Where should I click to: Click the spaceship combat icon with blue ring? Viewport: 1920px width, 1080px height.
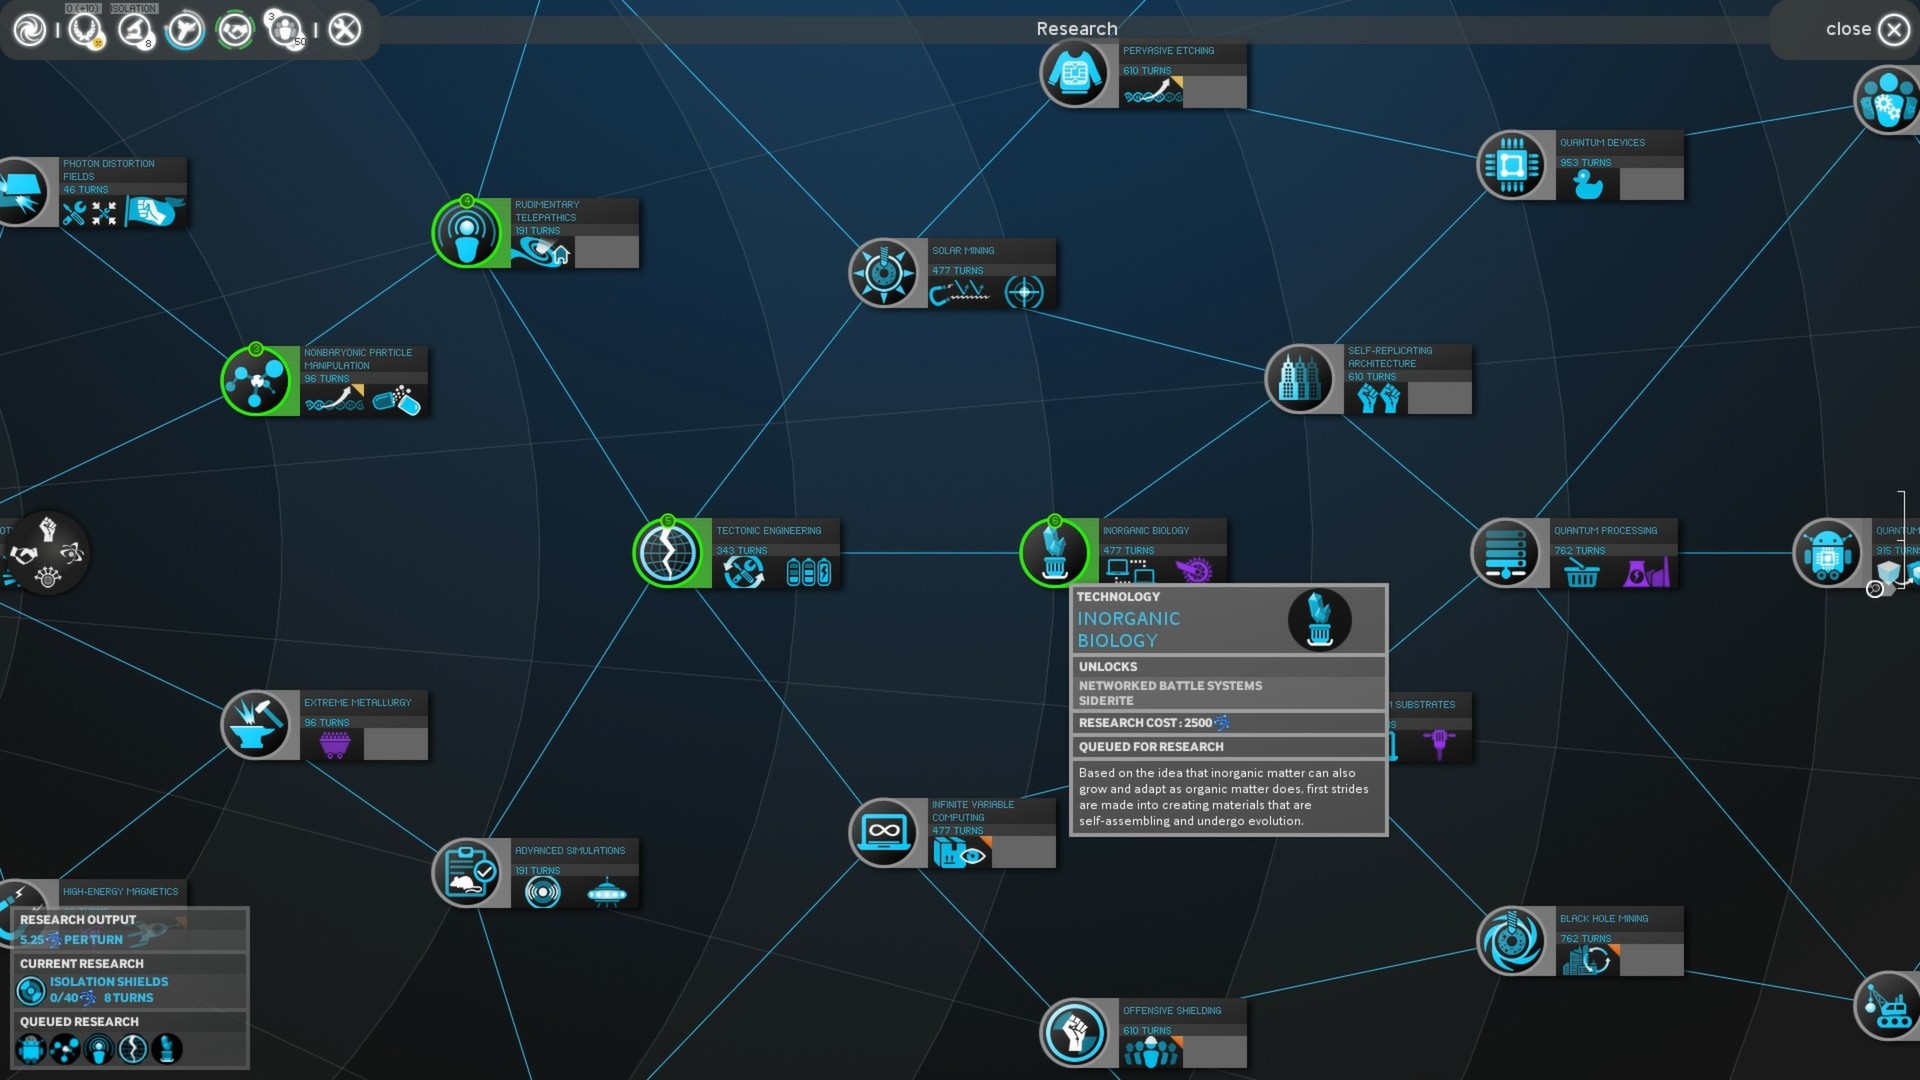[x=188, y=30]
